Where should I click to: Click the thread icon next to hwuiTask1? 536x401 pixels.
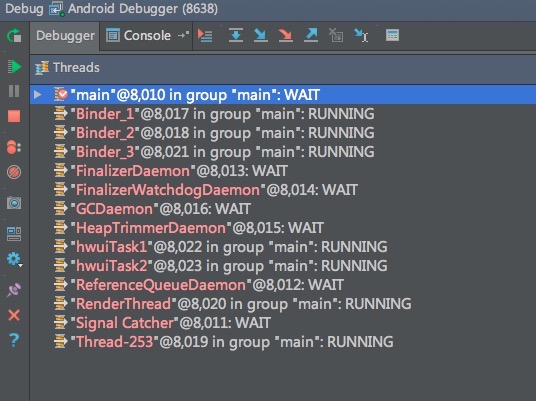tap(61, 247)
